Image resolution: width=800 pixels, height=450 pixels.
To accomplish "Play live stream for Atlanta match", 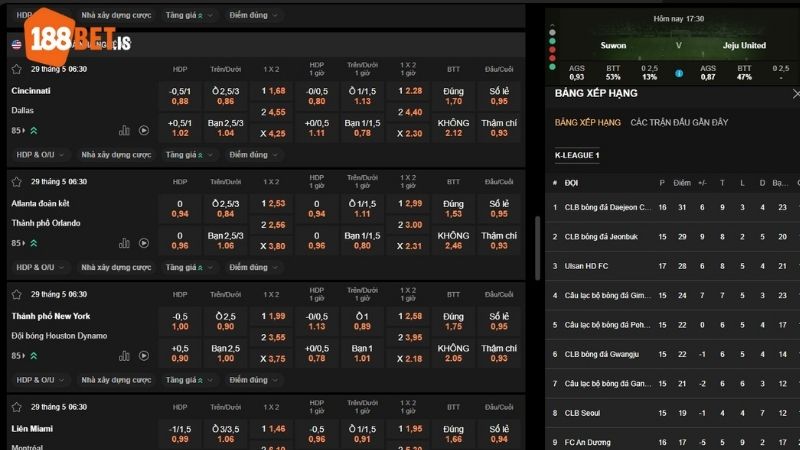I will [x=144, y=243].
